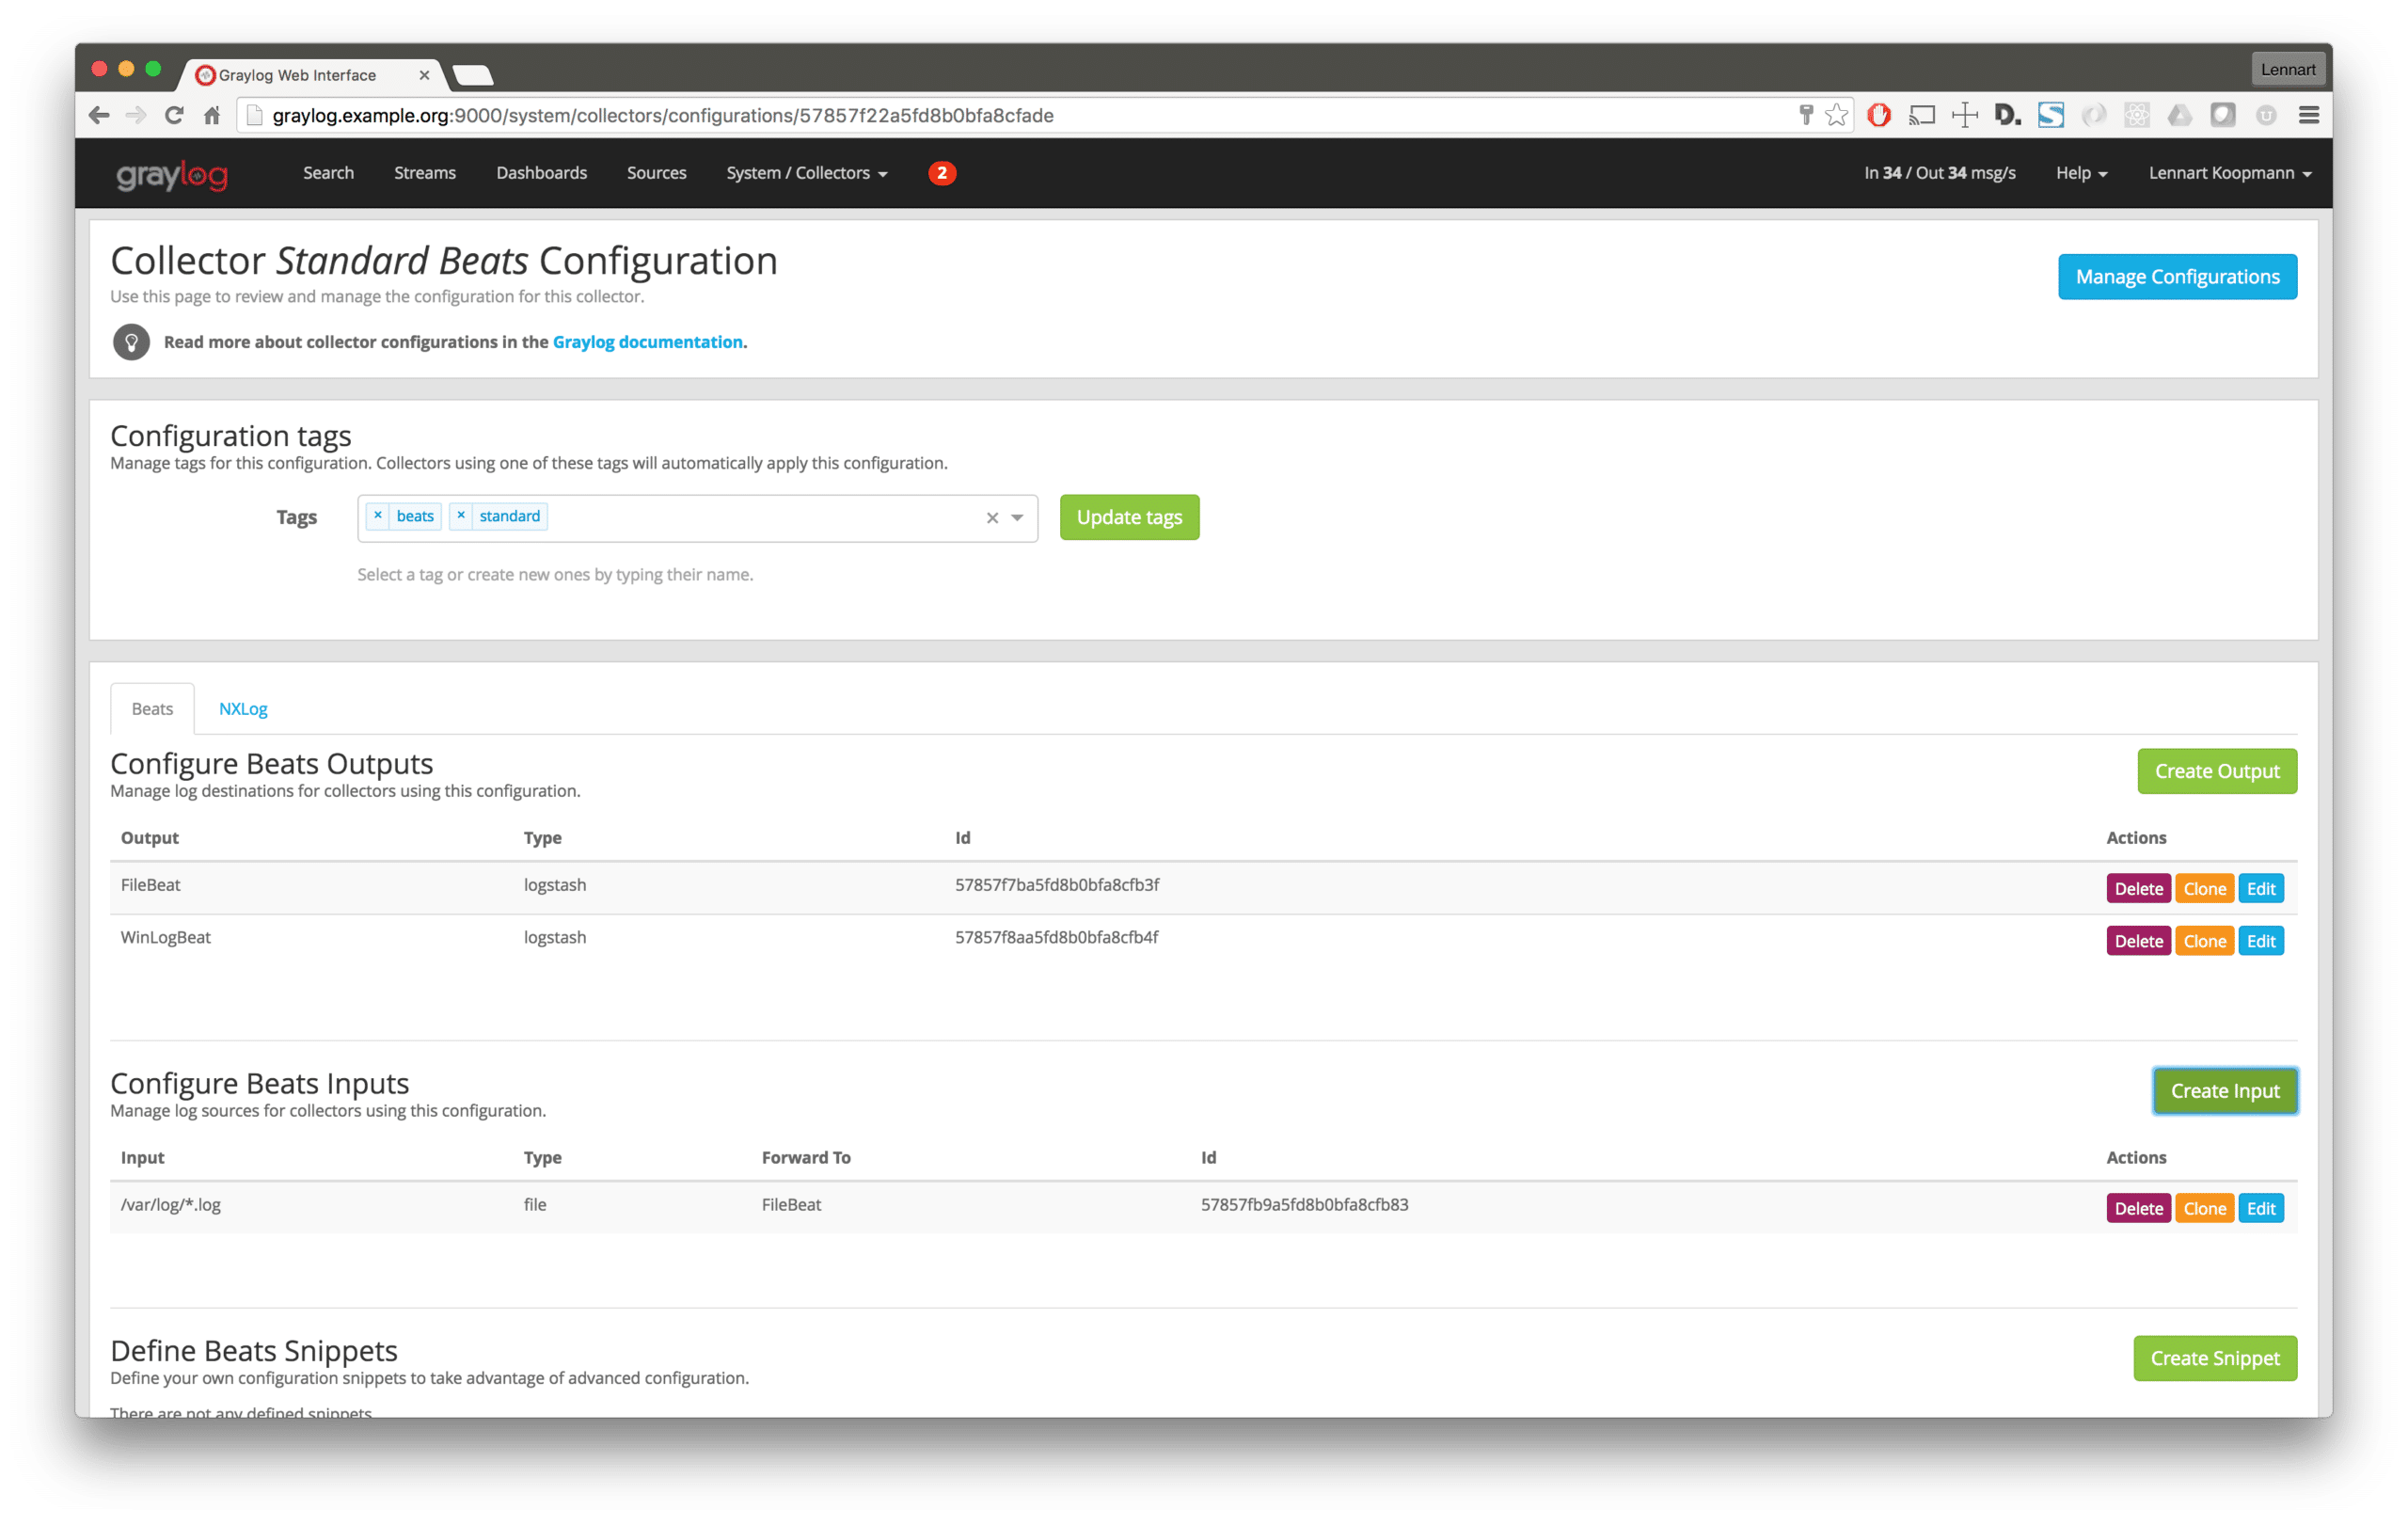
Task: Click the lightbulb documentation hint icon
Action: coord(131,342)
